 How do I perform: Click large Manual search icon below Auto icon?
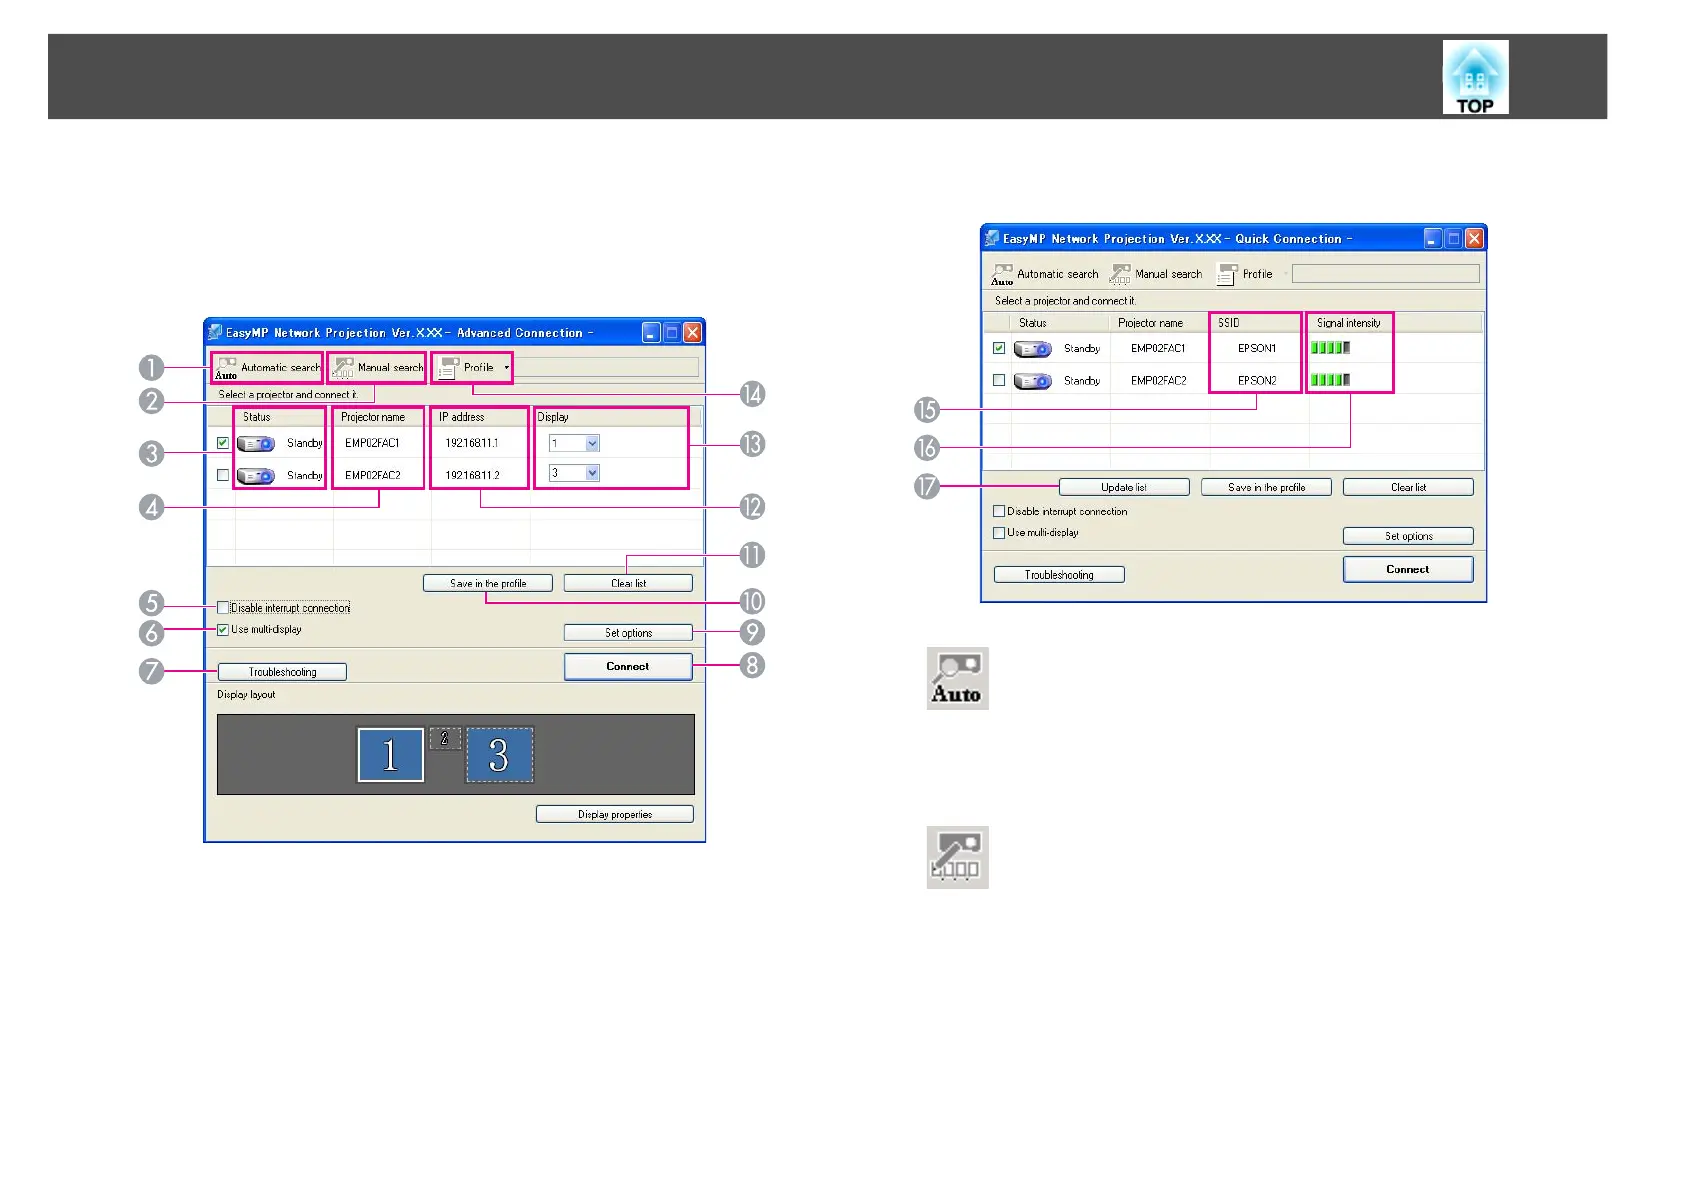click(x=958, y=857)
